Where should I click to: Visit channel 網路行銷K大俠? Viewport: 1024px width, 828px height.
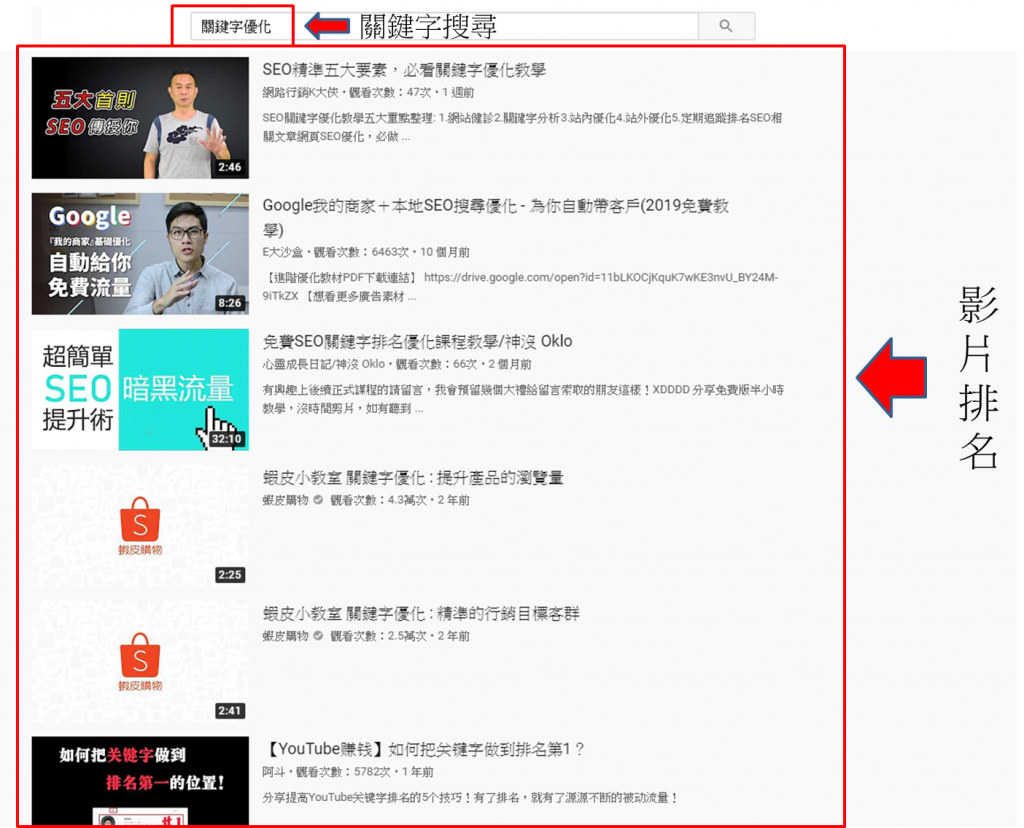300,93
